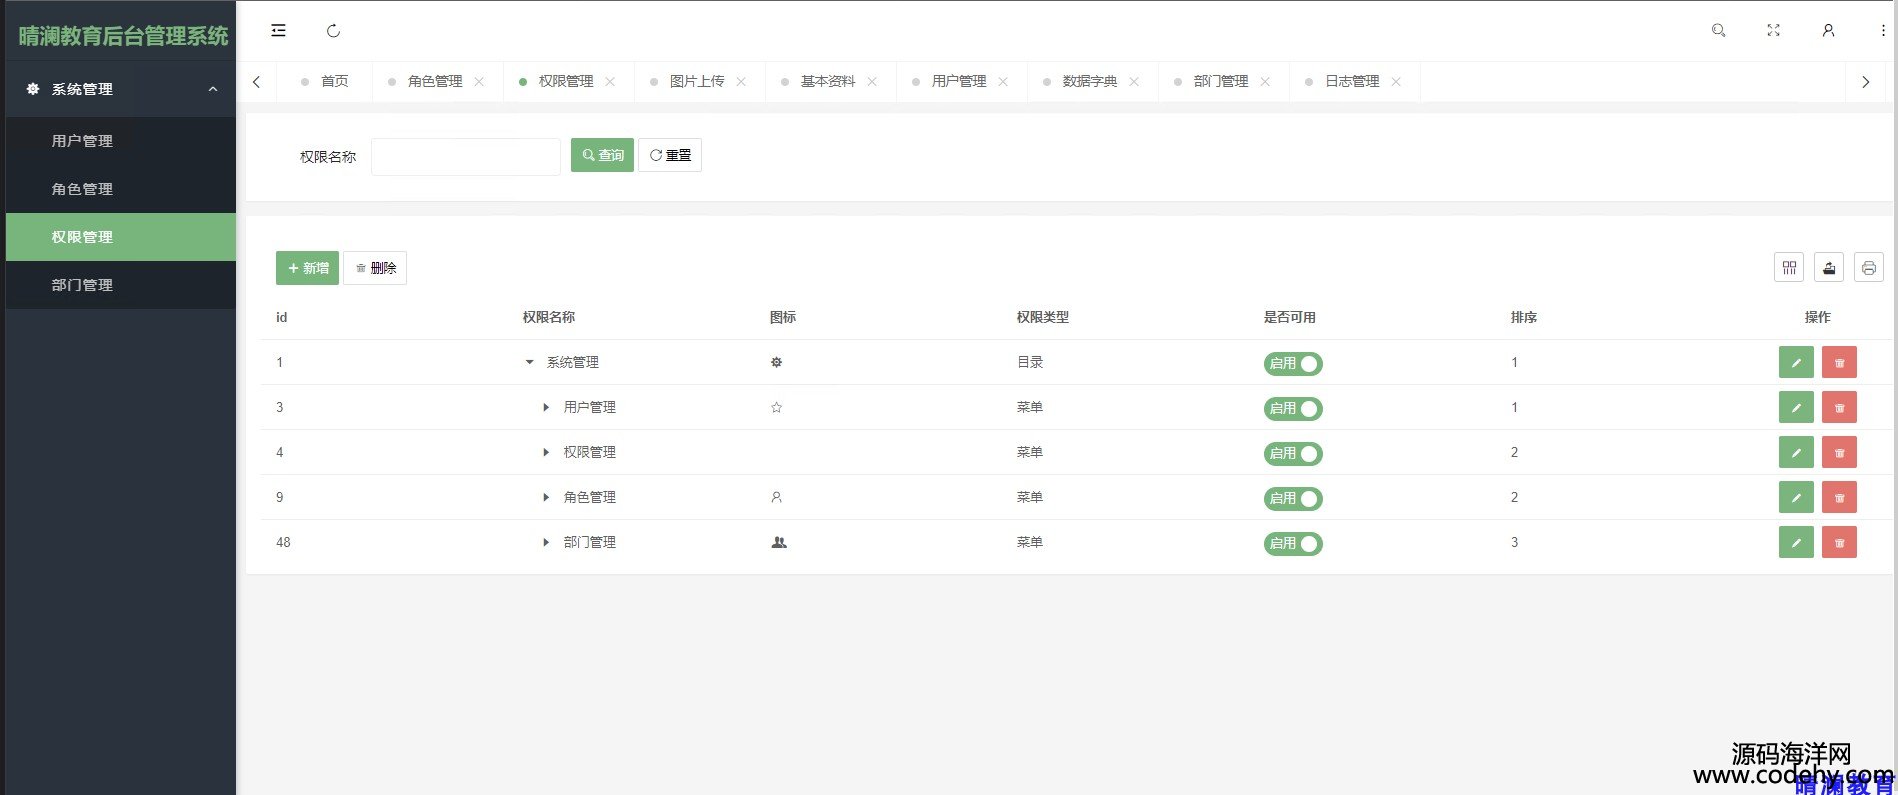1898x795 pixels.
Task: Collapse the 系统管理 tree row
Action: (530, 362)
